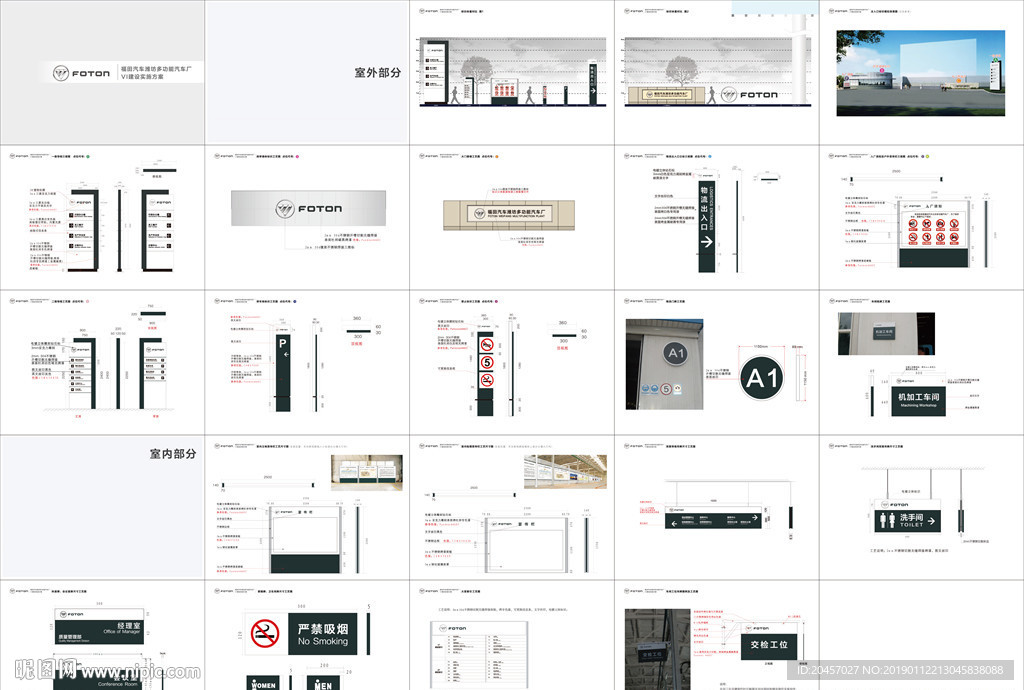Click the workshop photo with hanging '交检工位' sign

pos(657,649)
